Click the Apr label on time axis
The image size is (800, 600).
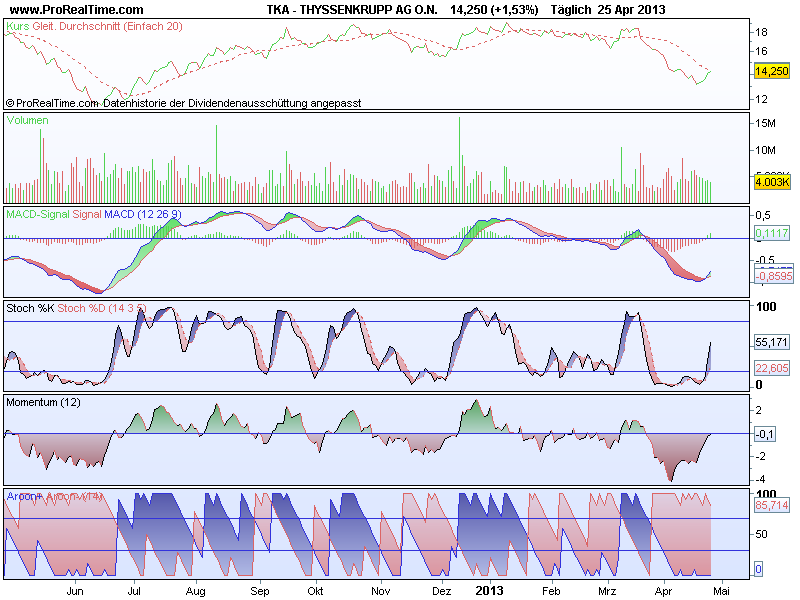[x=663, y=591]
